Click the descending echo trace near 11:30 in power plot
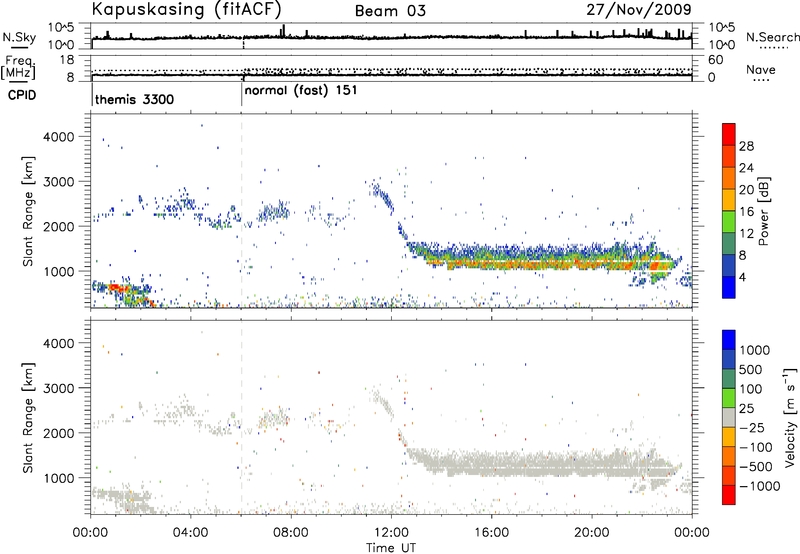 pos(383,197)
